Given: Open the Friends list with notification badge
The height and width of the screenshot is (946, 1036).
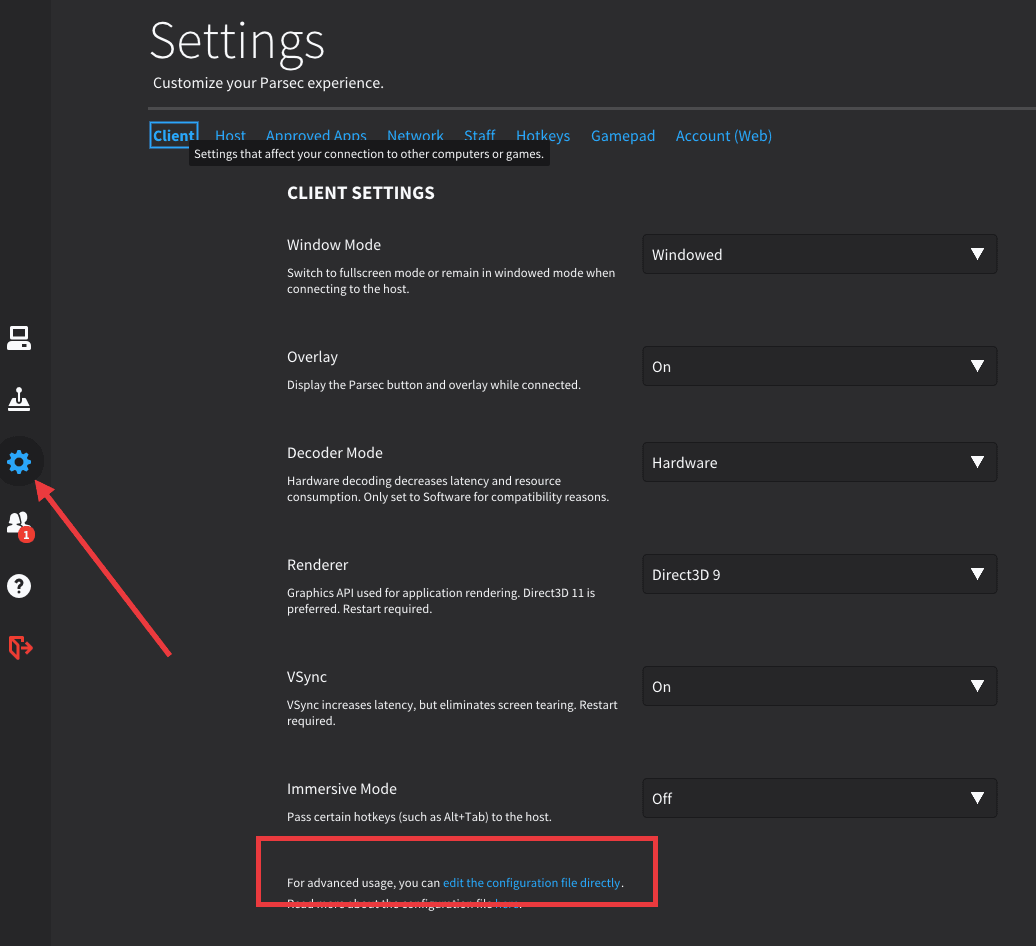Looking at the screenshot, I should [19, 524].
